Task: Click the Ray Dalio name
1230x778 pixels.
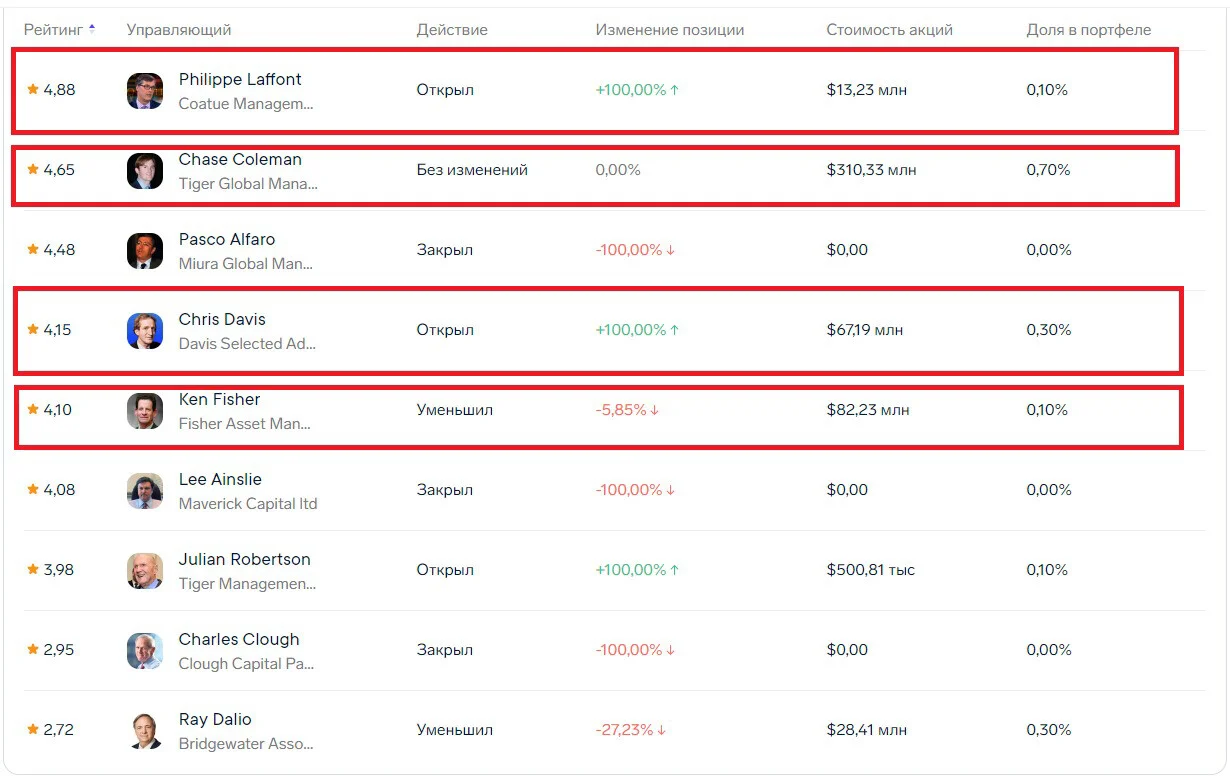Action: 215,719
